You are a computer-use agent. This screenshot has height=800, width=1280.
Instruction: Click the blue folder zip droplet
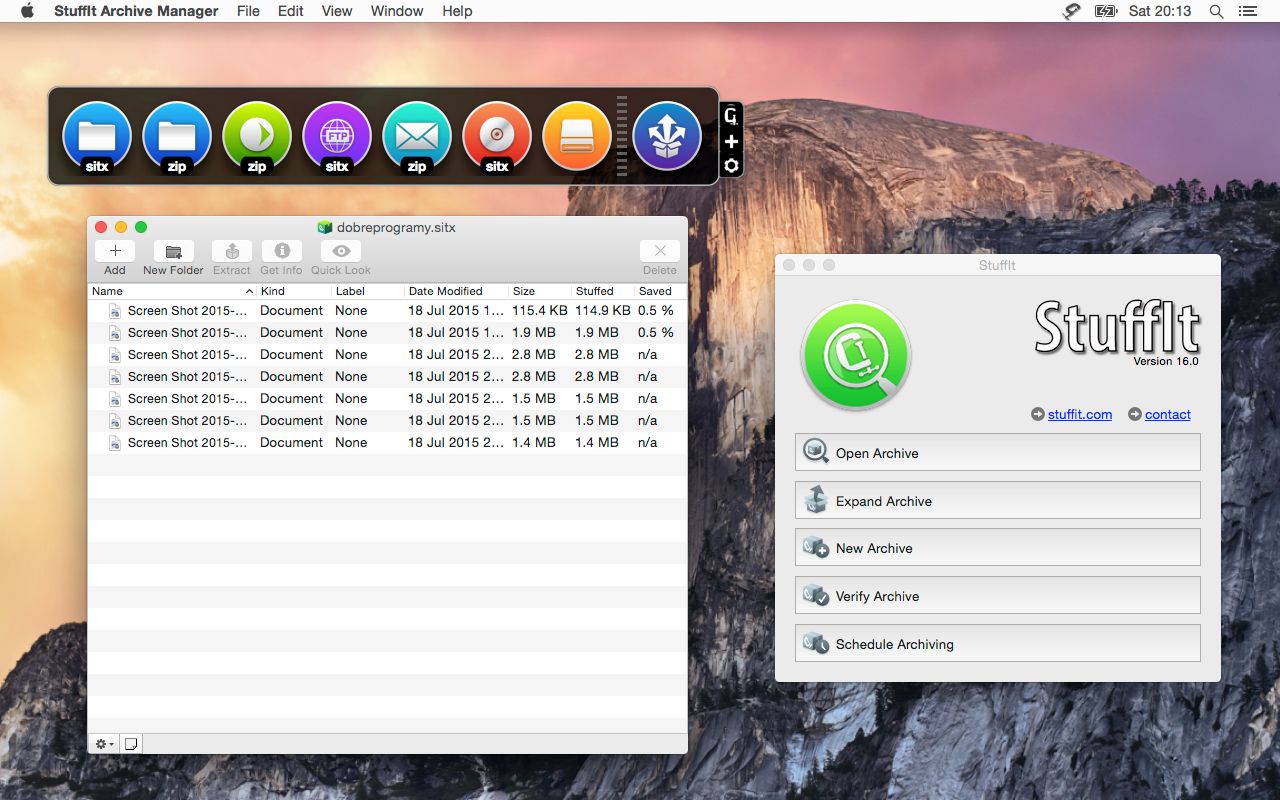177,137
